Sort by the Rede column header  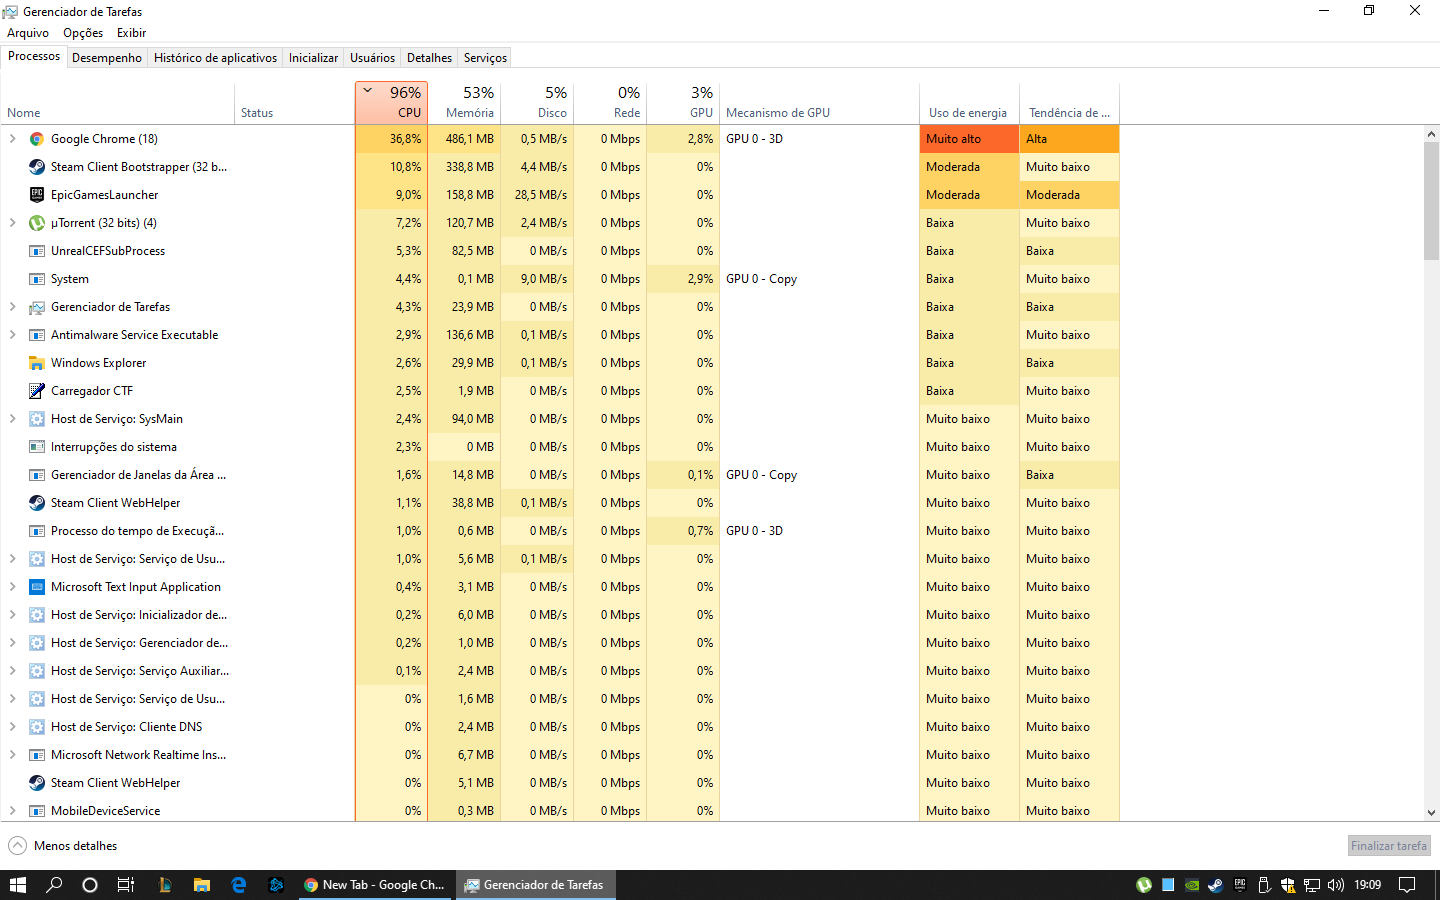point(610,103)
